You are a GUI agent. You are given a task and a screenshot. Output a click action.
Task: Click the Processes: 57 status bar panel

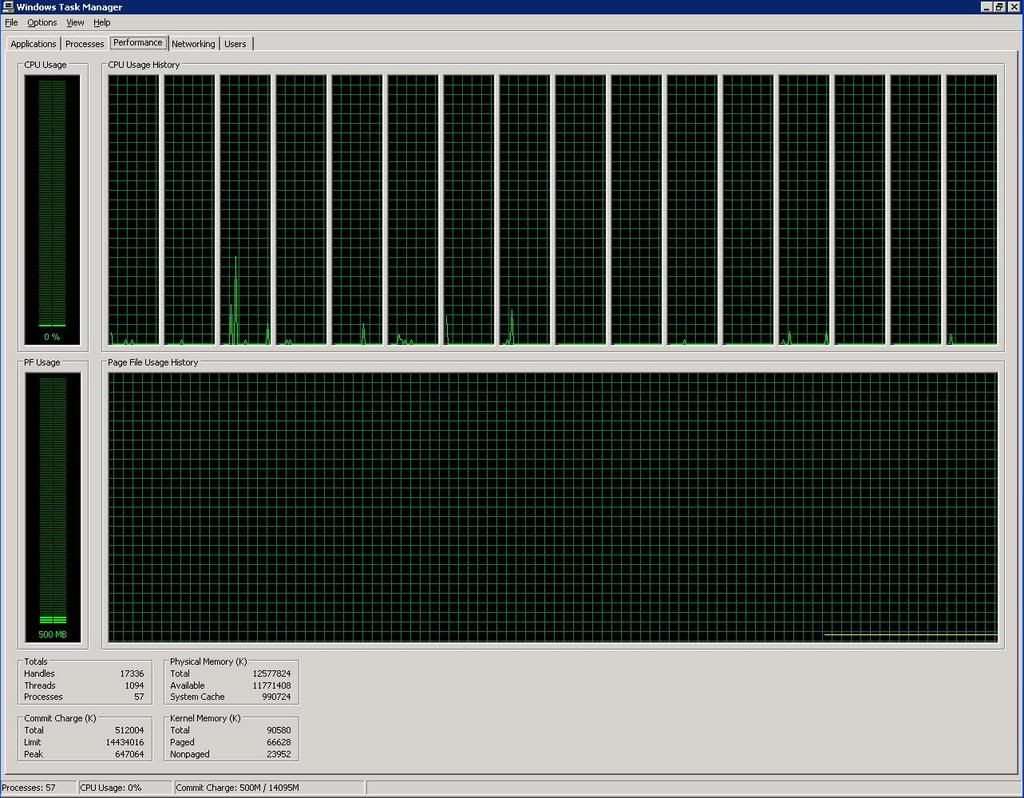click(38, 788)
